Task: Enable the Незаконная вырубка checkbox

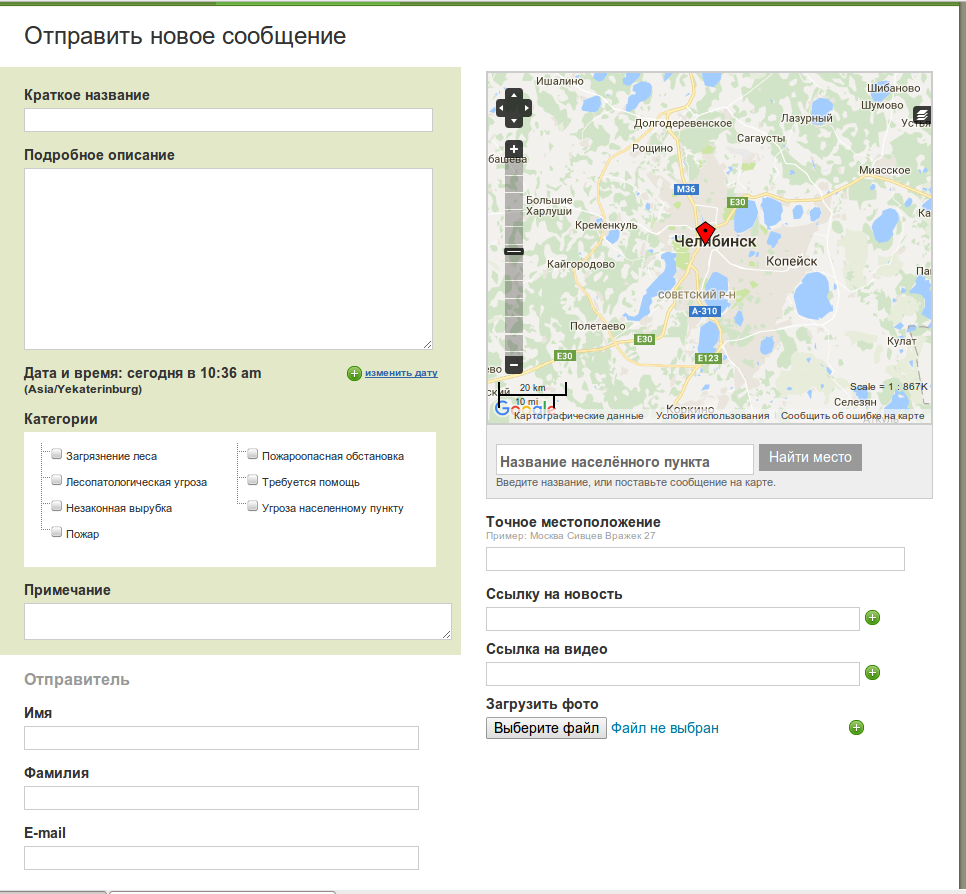Action: [x=57, y=507]
